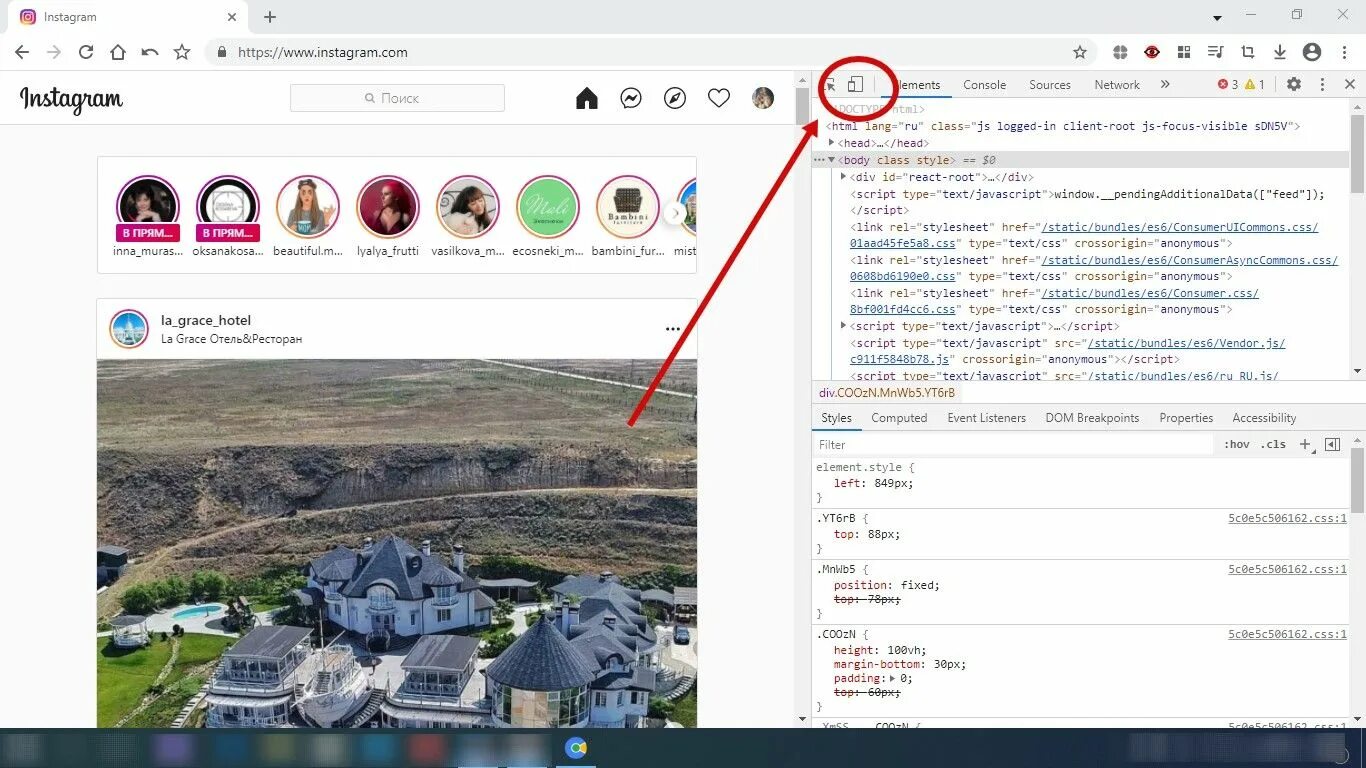Open DevTools settings gear
1366x768 pixels.
click(x=1294, y=85)
